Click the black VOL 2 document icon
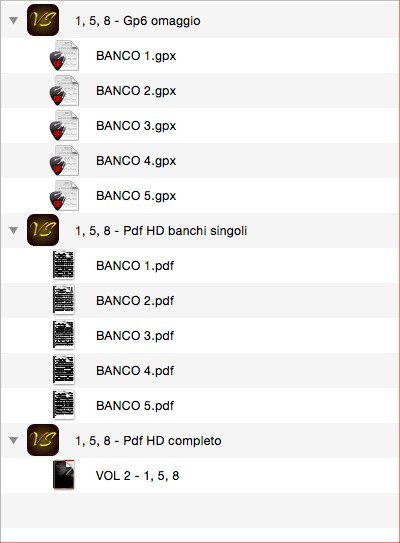The image size is (400, 543). pos(63,475)
